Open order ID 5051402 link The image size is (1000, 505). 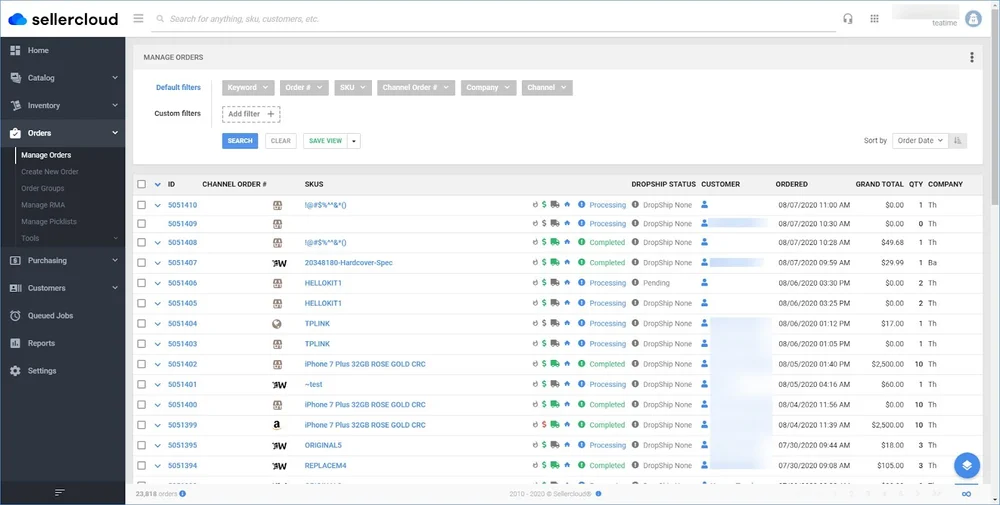pyautogui.click(x=182, y=364)
